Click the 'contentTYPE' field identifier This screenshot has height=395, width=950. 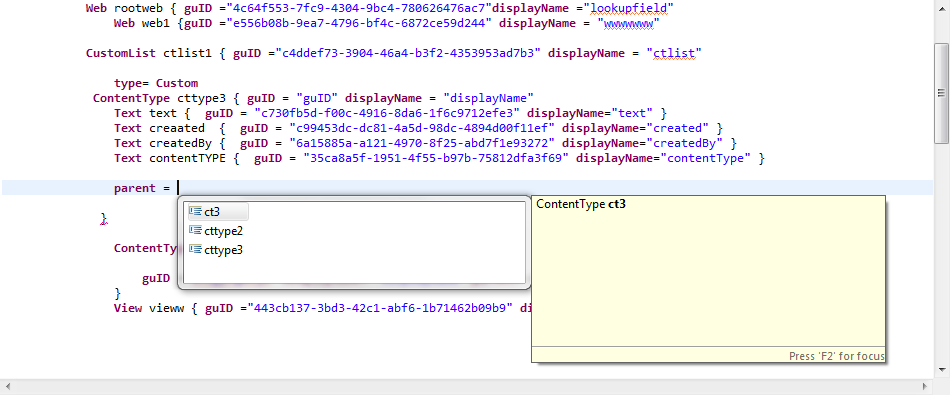(x=188, y=158)
